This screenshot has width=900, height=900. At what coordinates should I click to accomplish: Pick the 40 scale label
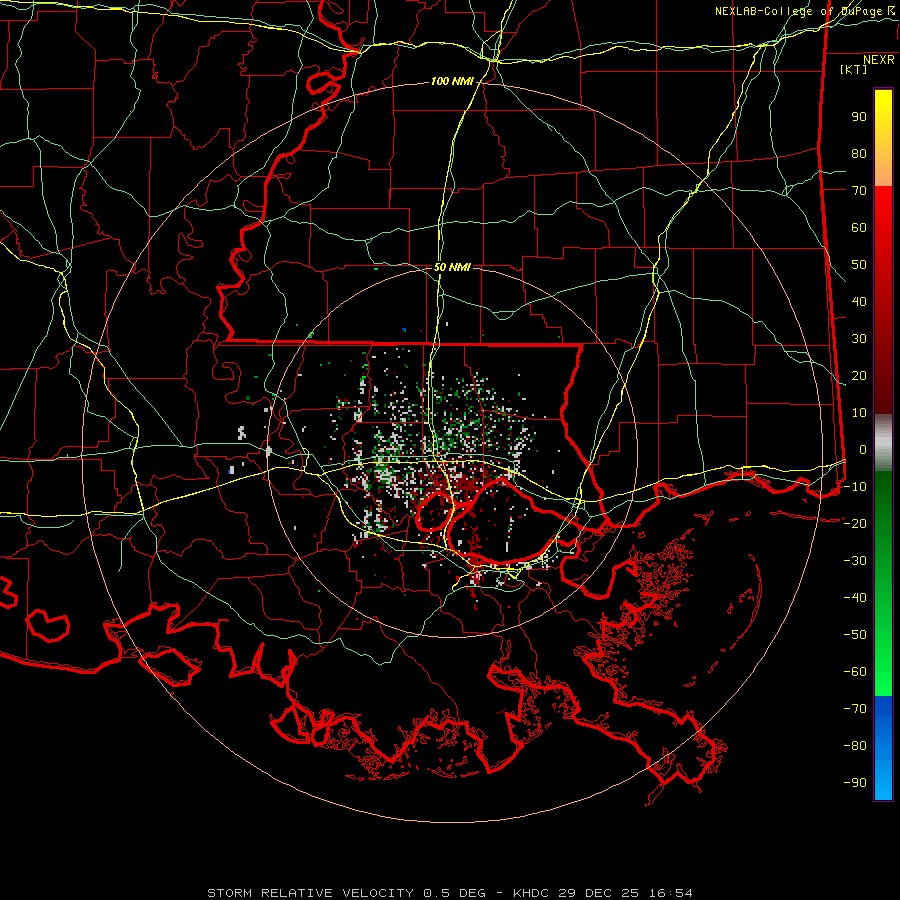[859, 301]
